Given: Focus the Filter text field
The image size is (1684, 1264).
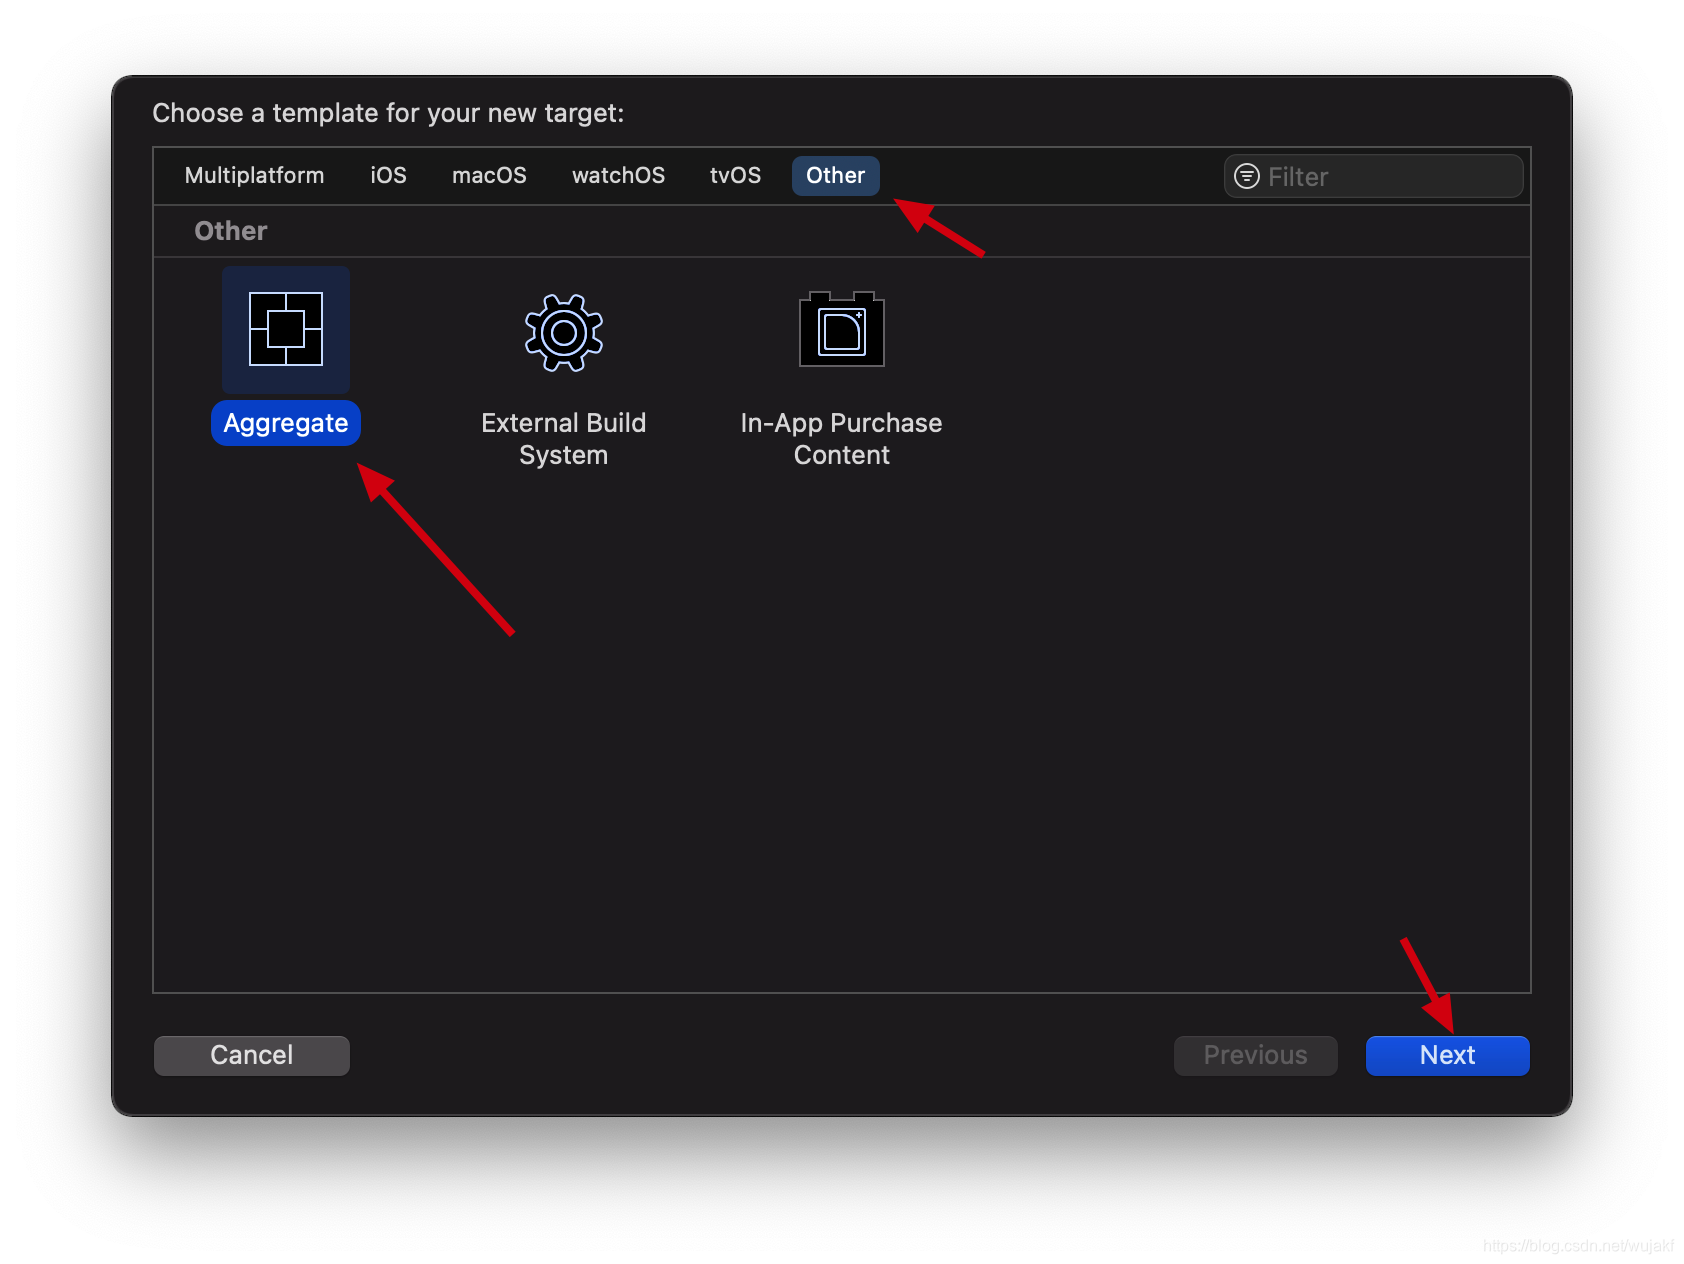Looking at the screenshot, I should [x=1373, y=176].
